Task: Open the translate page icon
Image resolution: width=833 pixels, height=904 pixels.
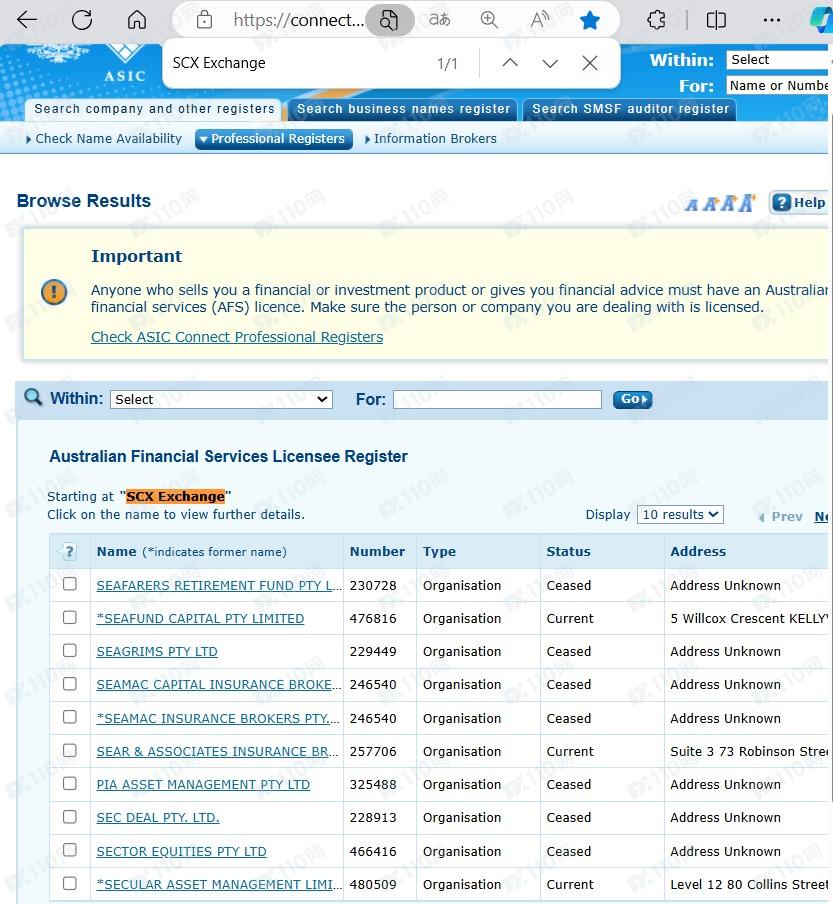Action: click(x=439, y=20)
